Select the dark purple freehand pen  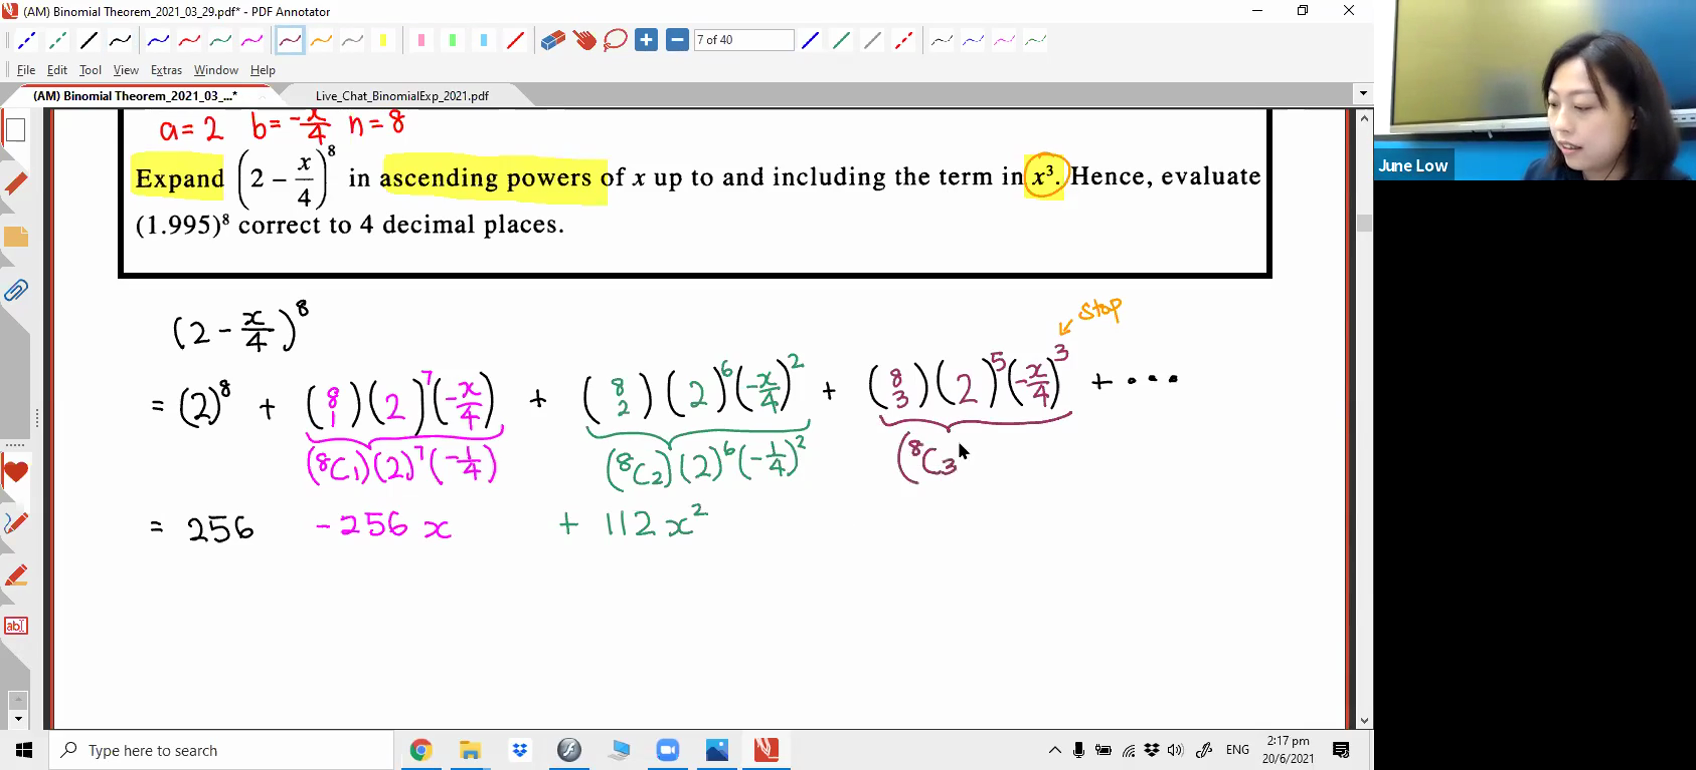pyautogui.click(x=290, y=41)
